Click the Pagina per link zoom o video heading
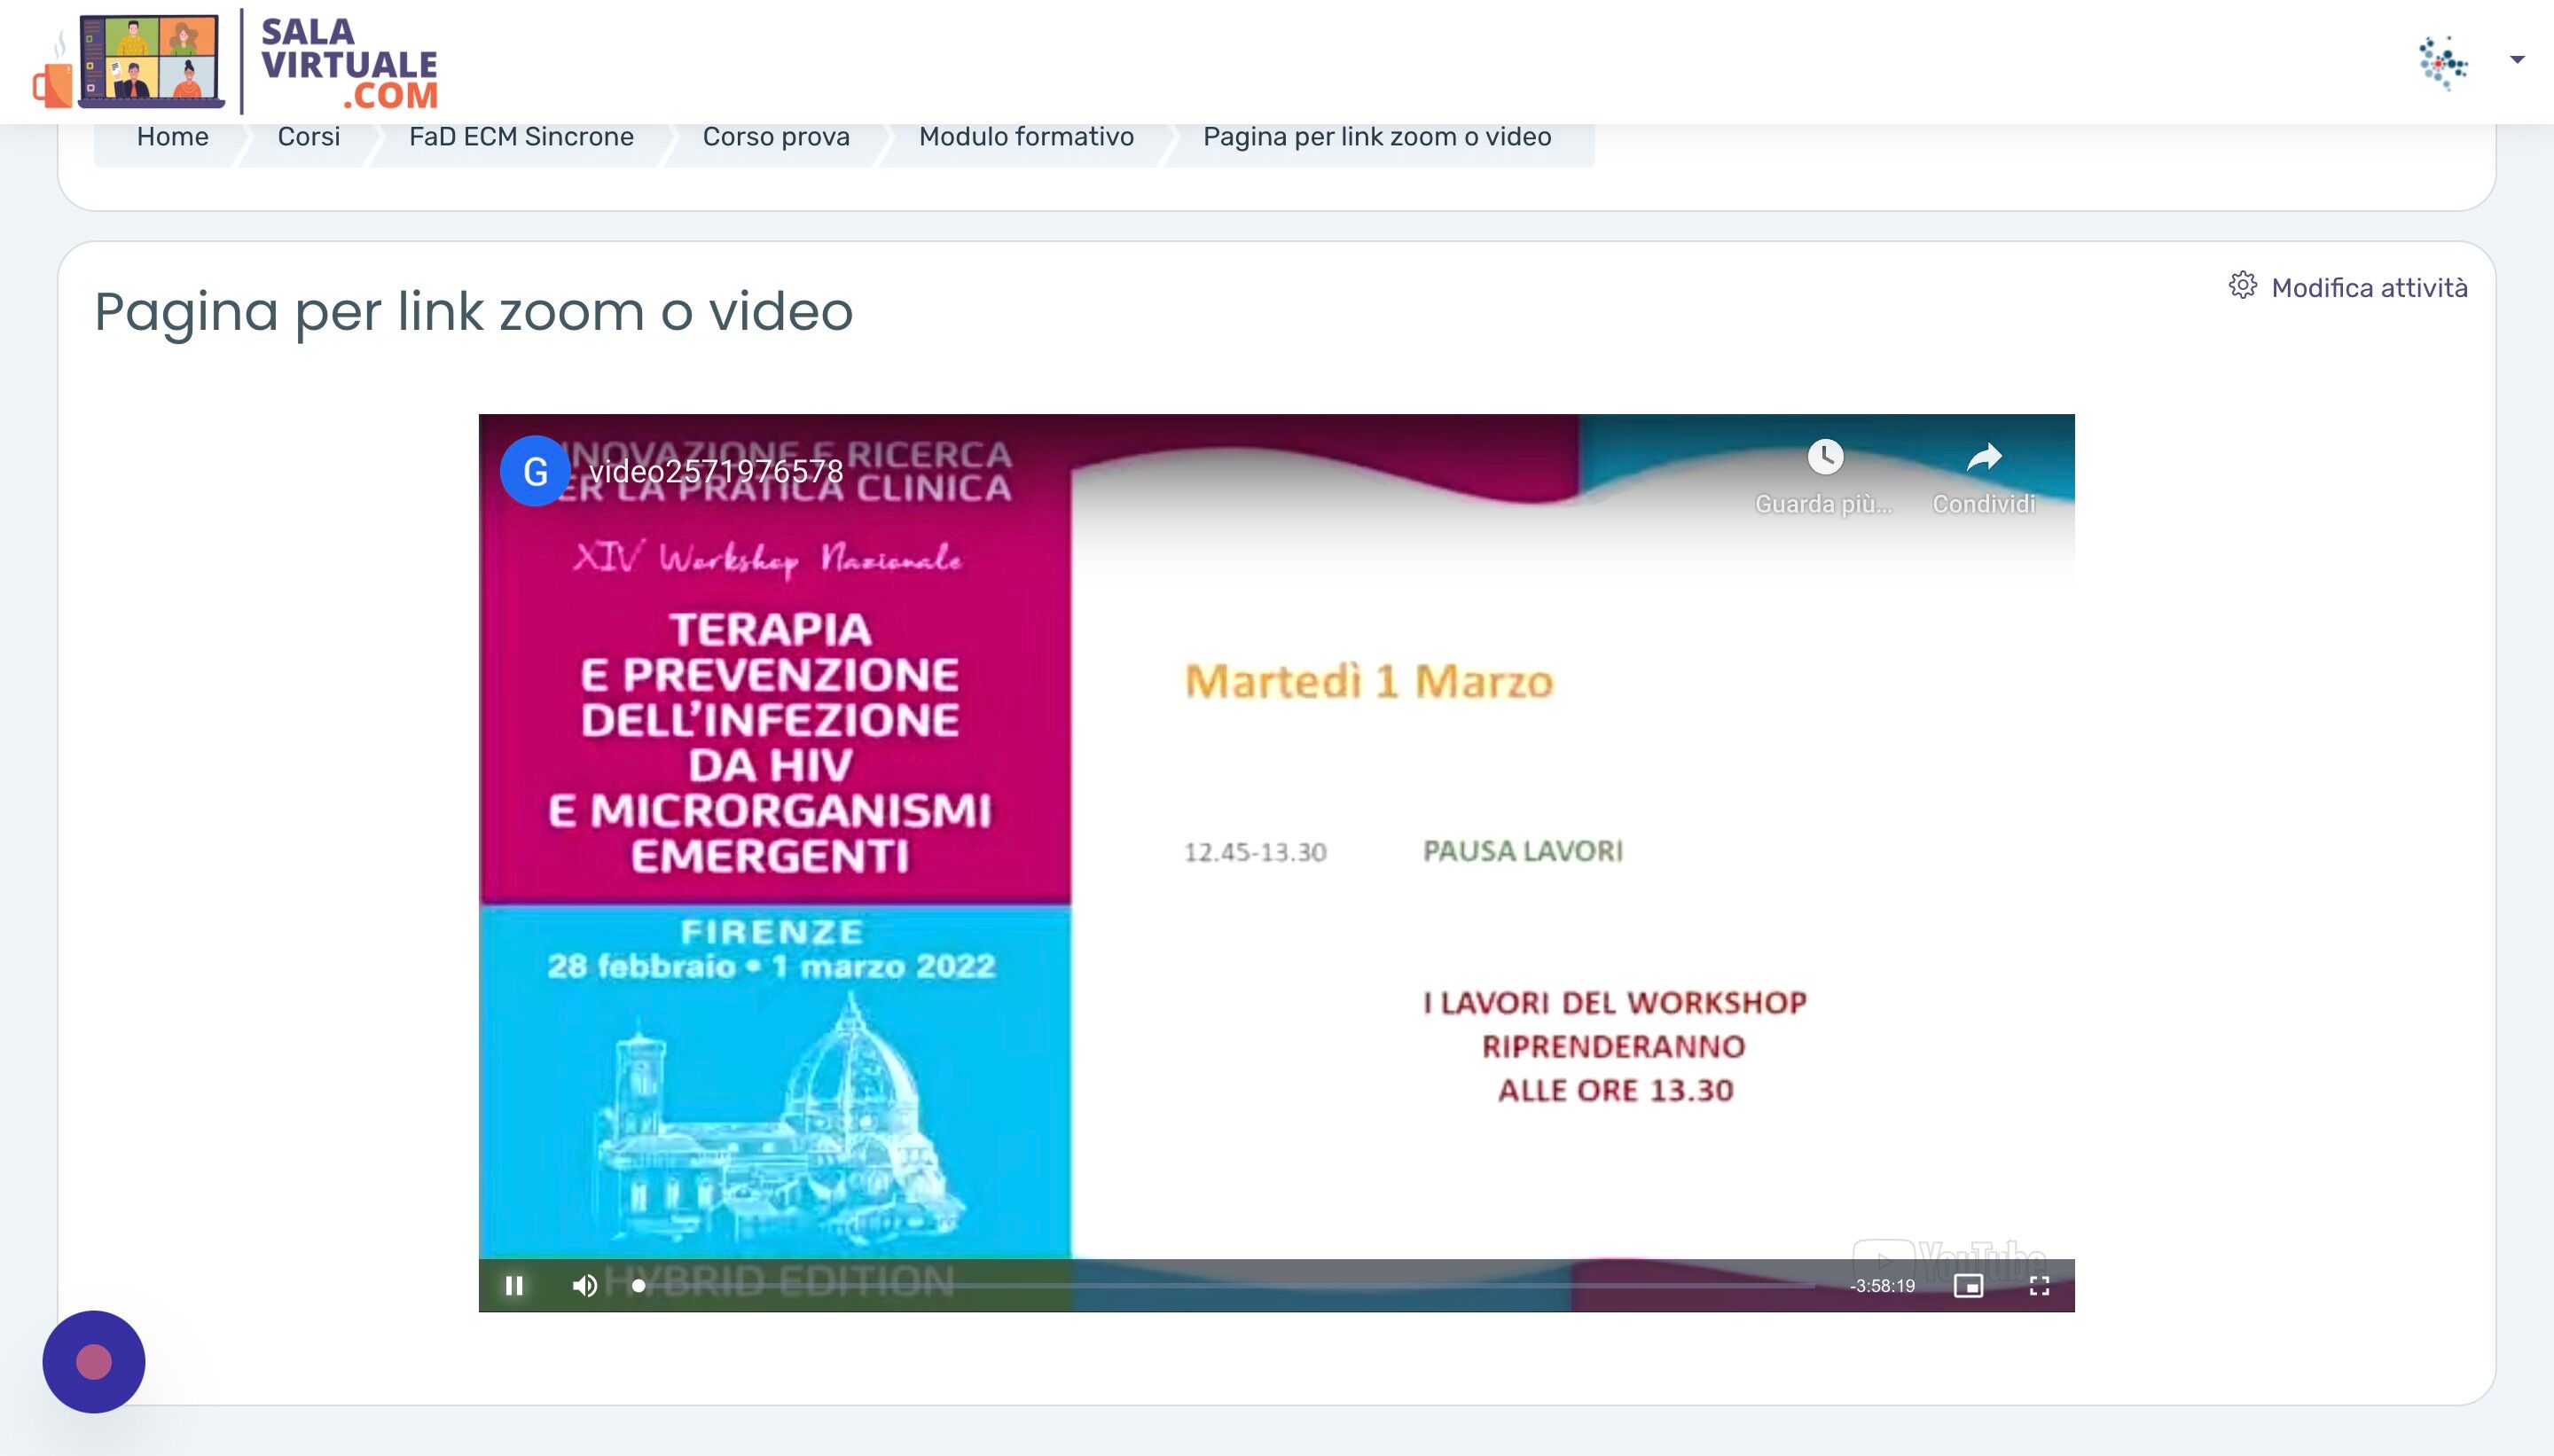 [x=473, y=311]
